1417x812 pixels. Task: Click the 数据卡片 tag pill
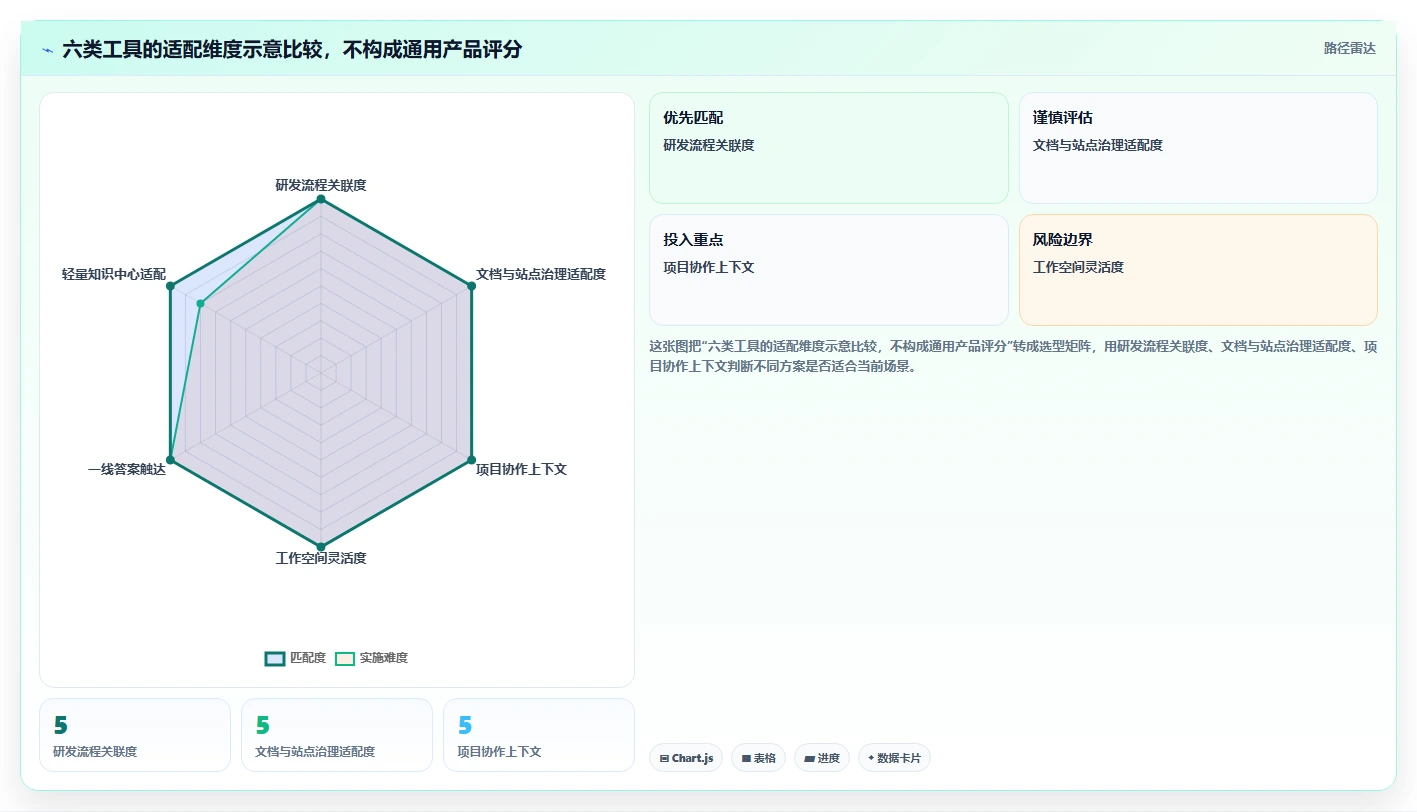[x=894, y=758]
